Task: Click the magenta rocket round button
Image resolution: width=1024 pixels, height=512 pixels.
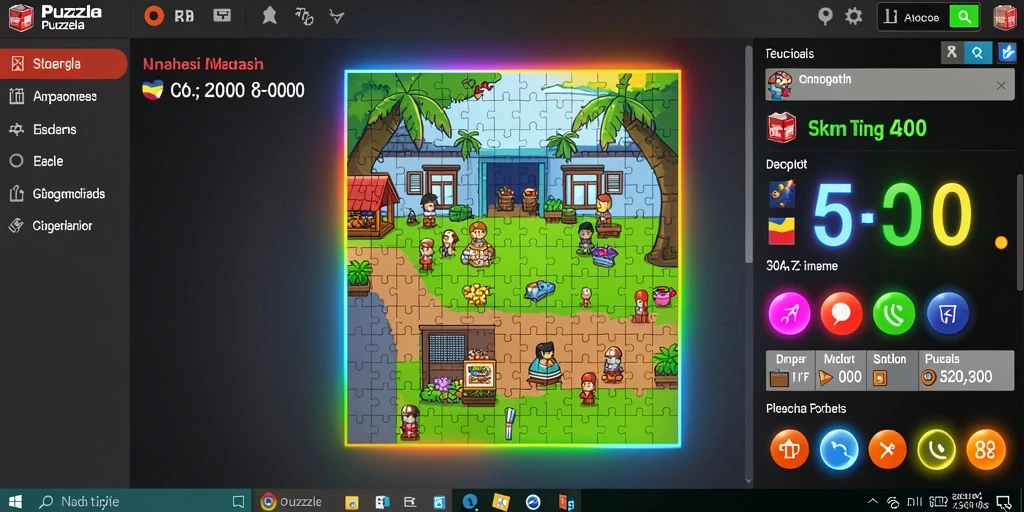Action: [790, 313]
